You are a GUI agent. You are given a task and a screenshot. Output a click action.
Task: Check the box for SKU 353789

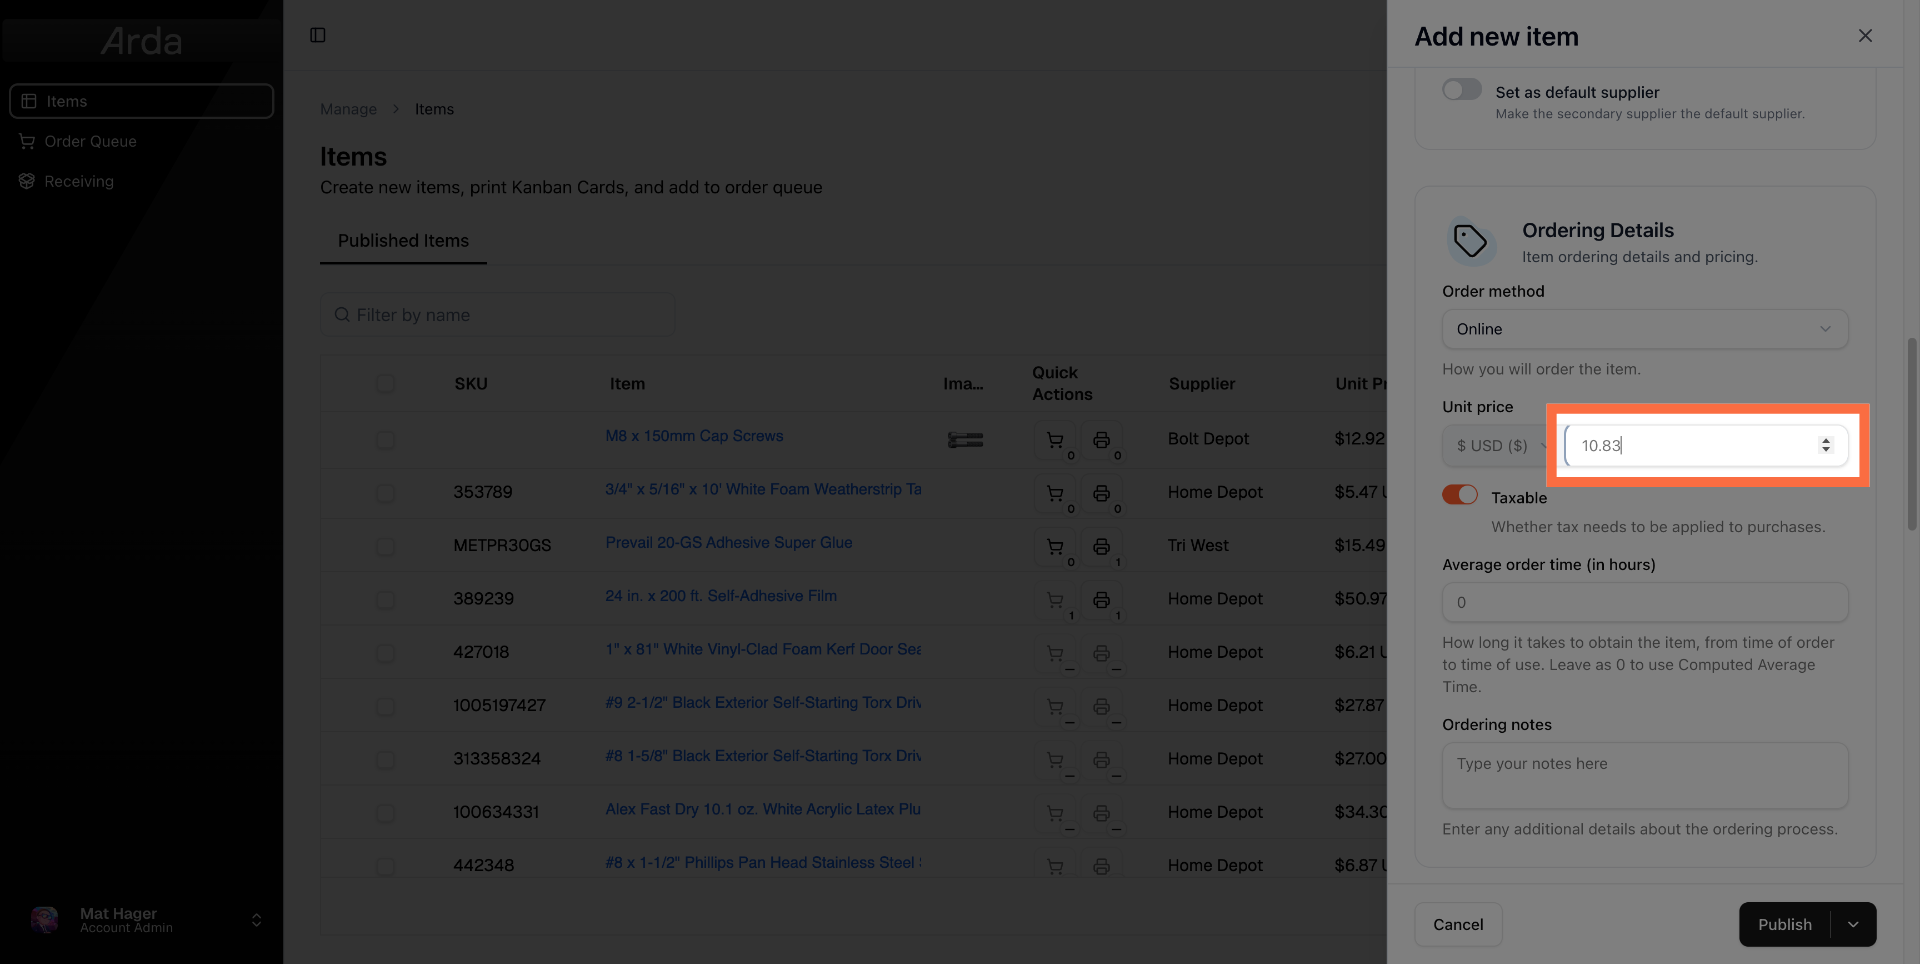(x=385, y=493)
